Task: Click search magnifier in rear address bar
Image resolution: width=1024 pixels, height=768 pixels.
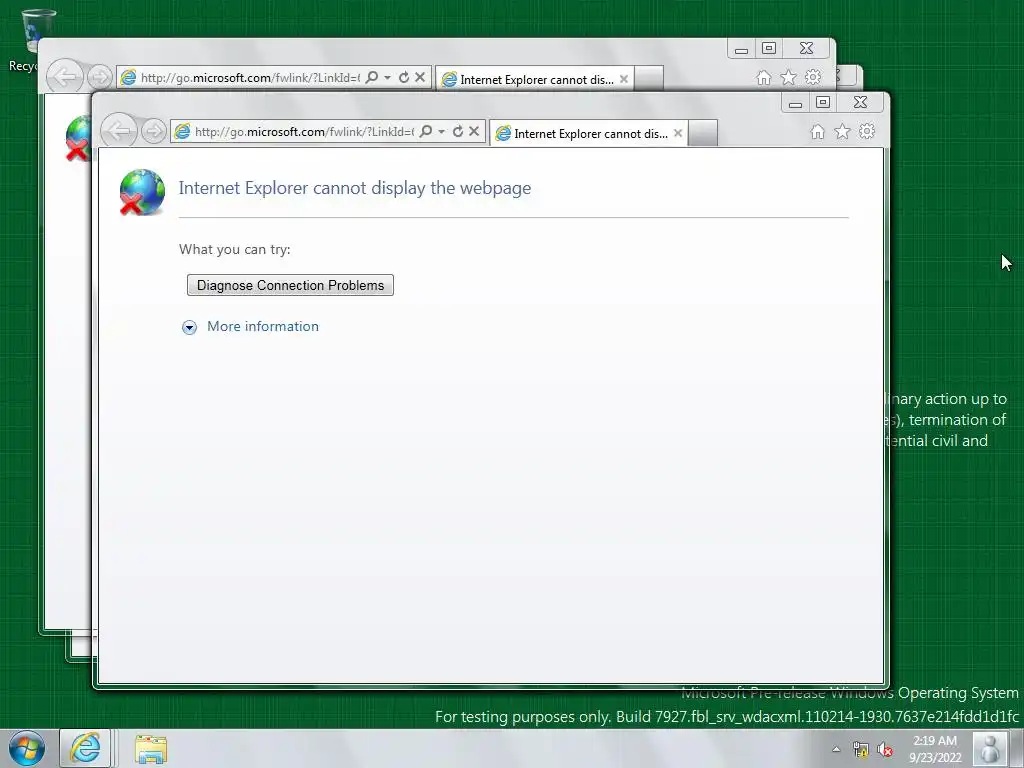Action: coord(372,77)
